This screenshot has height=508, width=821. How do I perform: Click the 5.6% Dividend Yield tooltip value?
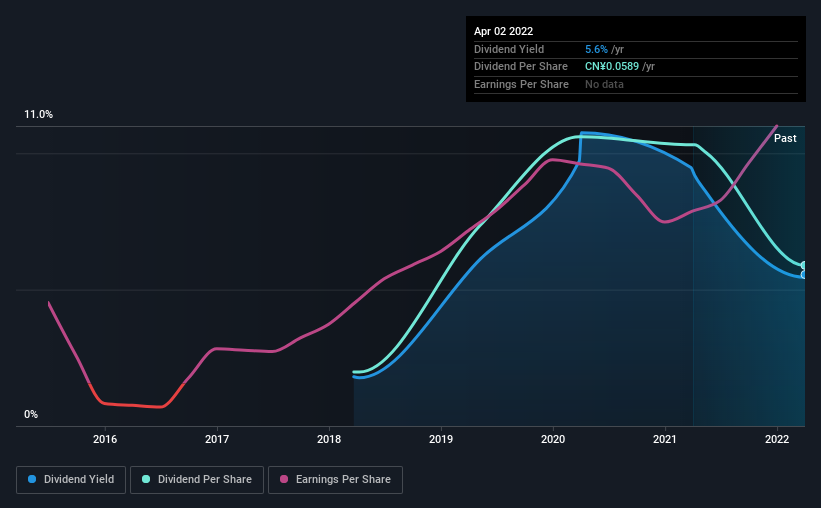click(596, 49)
